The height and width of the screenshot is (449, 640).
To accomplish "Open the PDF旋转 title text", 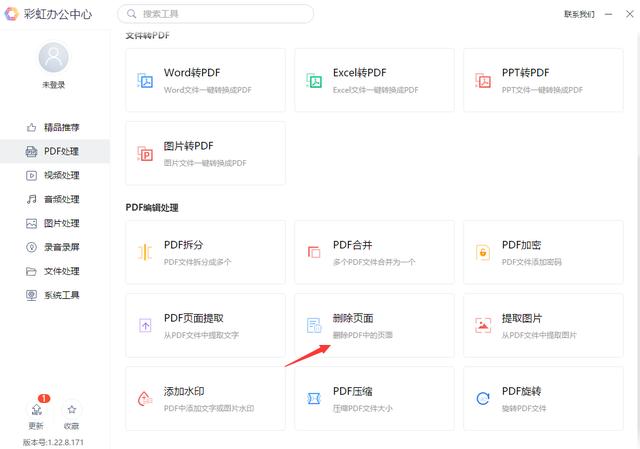I will point(521,391).
